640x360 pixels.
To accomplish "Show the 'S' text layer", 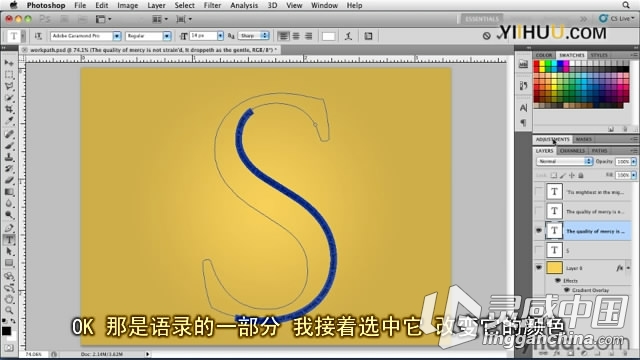I will pyautogui.click(x=539, y=250).
